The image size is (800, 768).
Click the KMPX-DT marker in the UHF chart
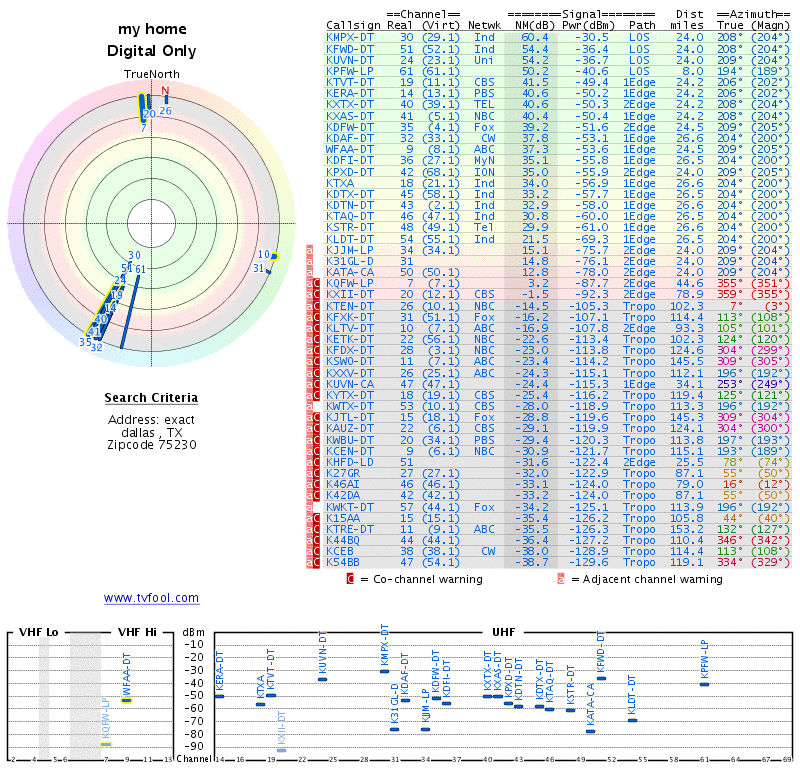coord(385,671)
